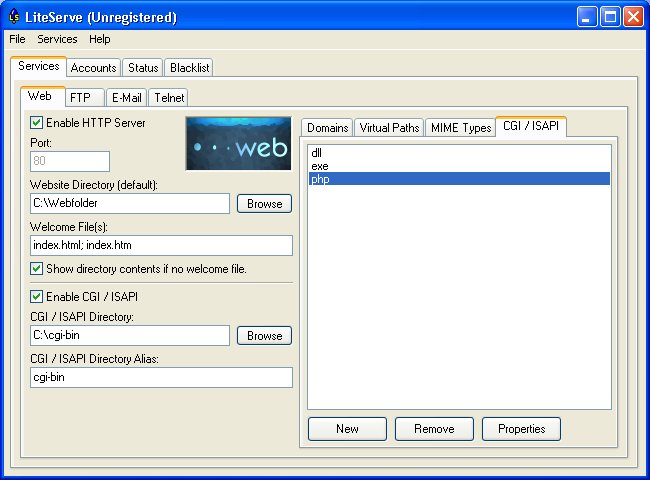
Task: Open the File menu
Action: (17, 39)
